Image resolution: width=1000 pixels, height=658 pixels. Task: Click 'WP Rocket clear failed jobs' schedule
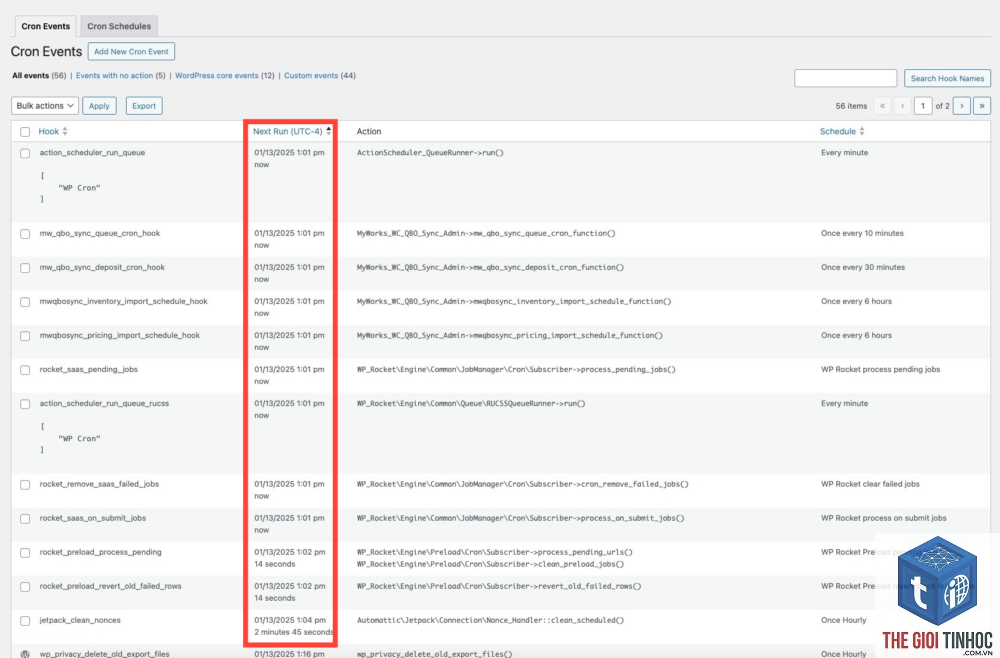[870, 484]
